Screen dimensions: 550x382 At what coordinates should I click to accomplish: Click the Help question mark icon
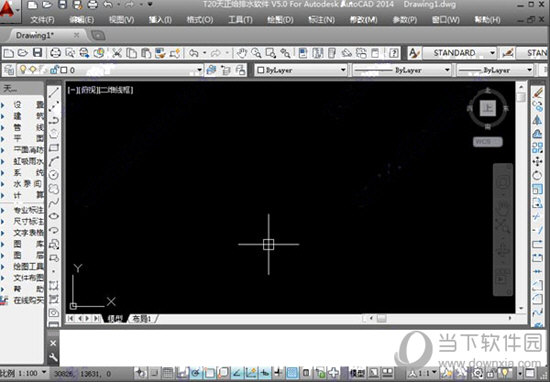tap(394, 53)
